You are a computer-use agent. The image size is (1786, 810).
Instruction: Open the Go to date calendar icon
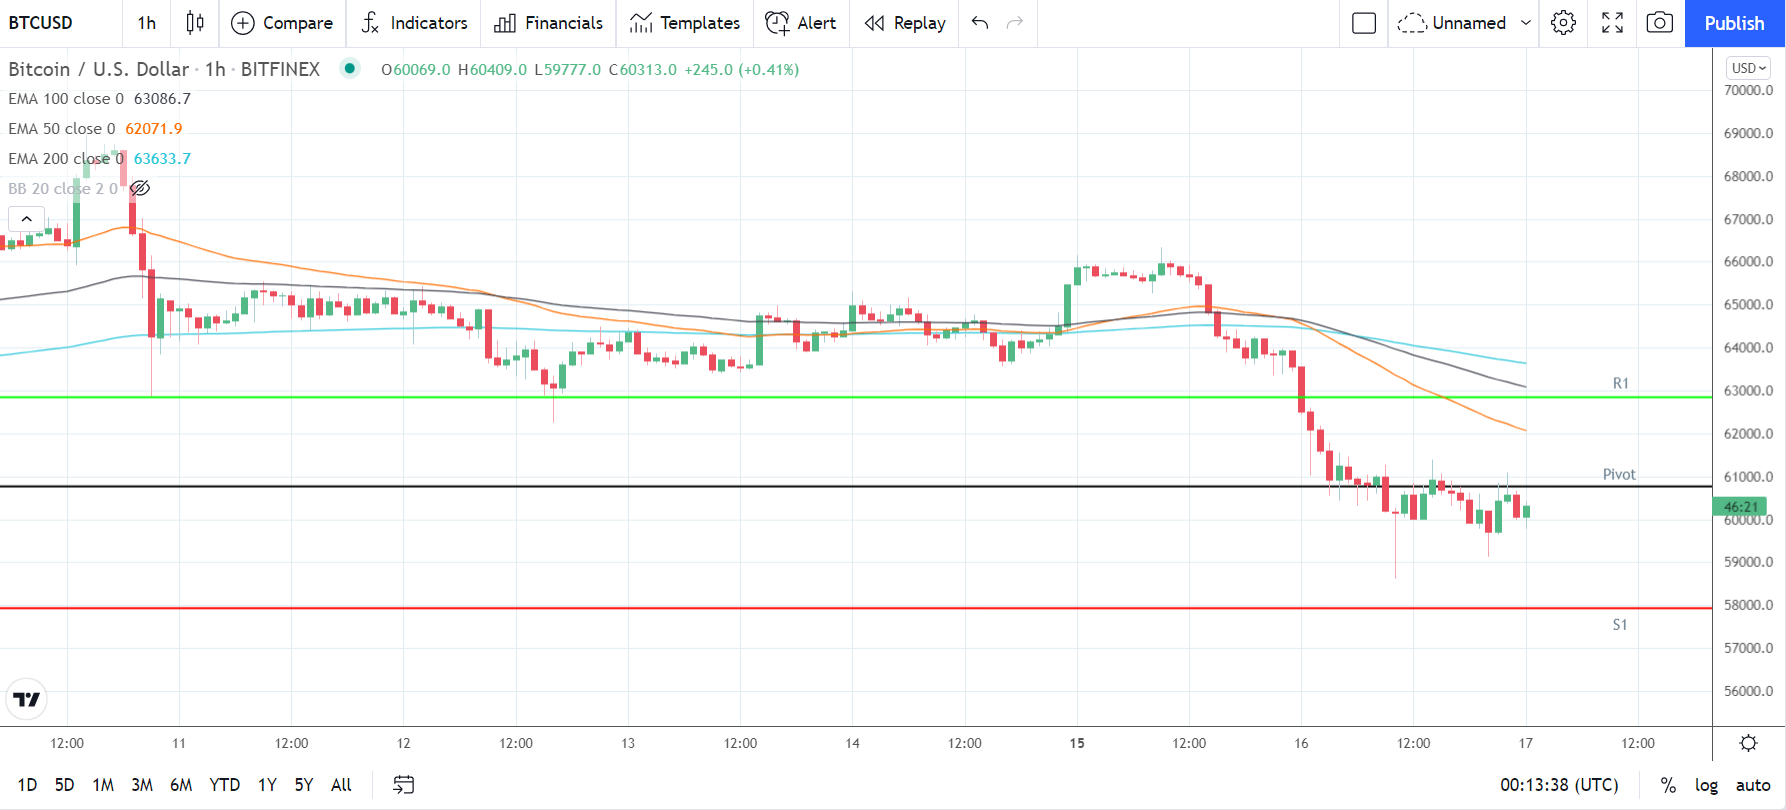(403, 785)
